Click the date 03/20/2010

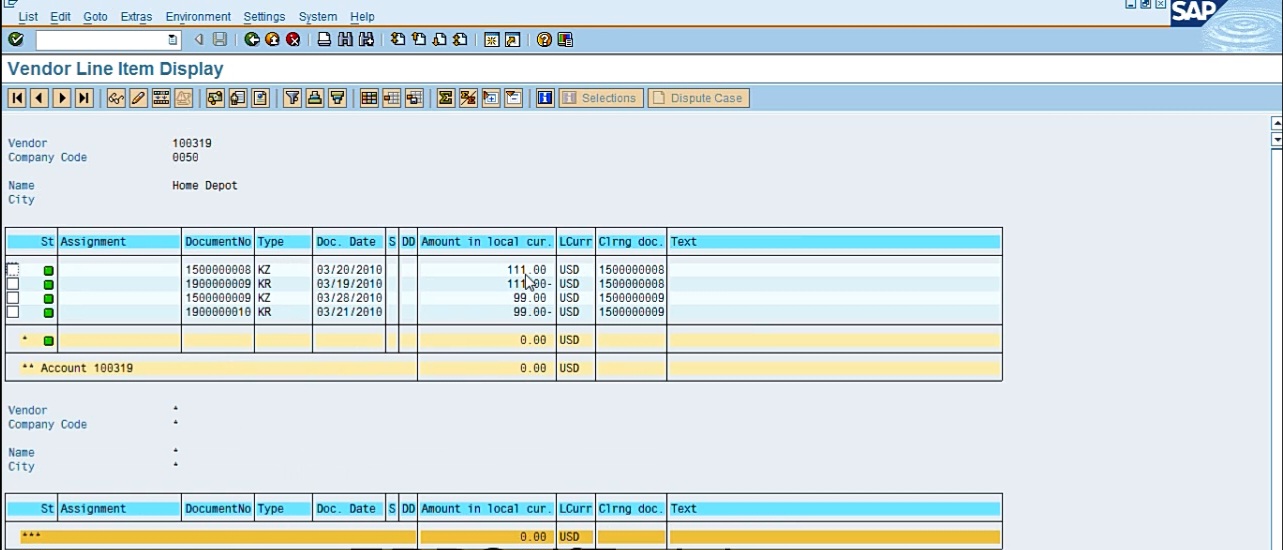[349, 270]
